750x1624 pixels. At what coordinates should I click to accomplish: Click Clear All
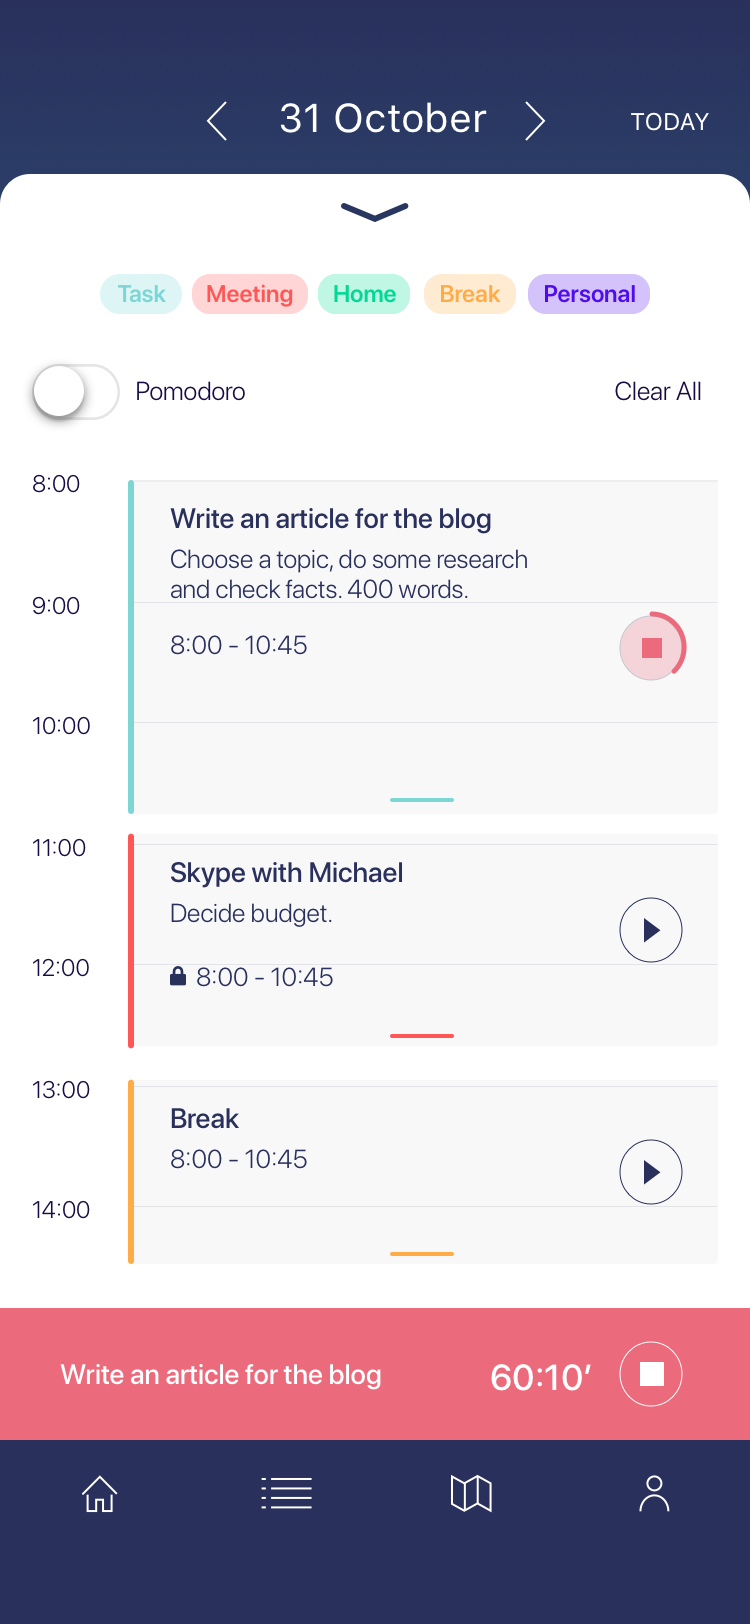click(657, 392)
